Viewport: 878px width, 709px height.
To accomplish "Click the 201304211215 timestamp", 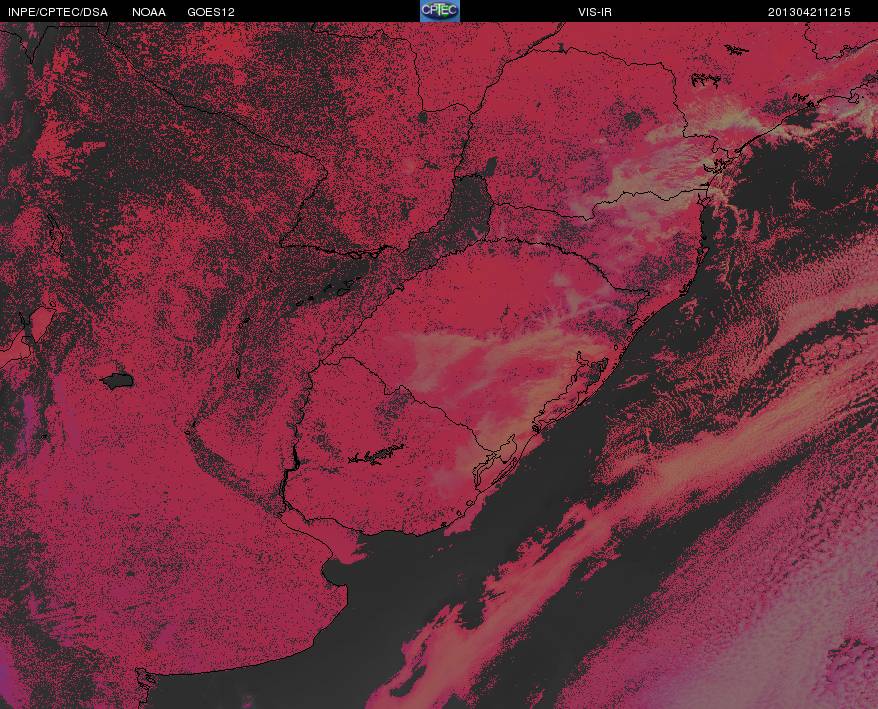I will [x=809, y=12].
